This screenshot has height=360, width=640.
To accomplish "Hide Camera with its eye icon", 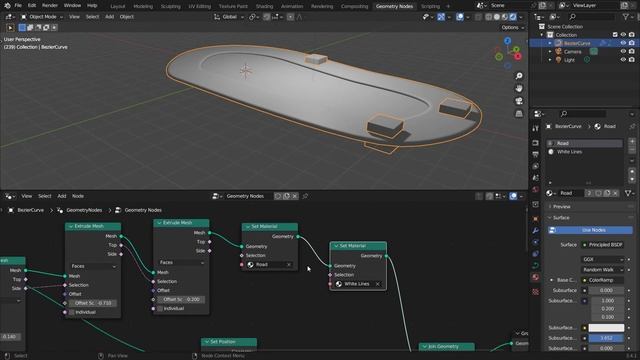I will click(623, 52).
